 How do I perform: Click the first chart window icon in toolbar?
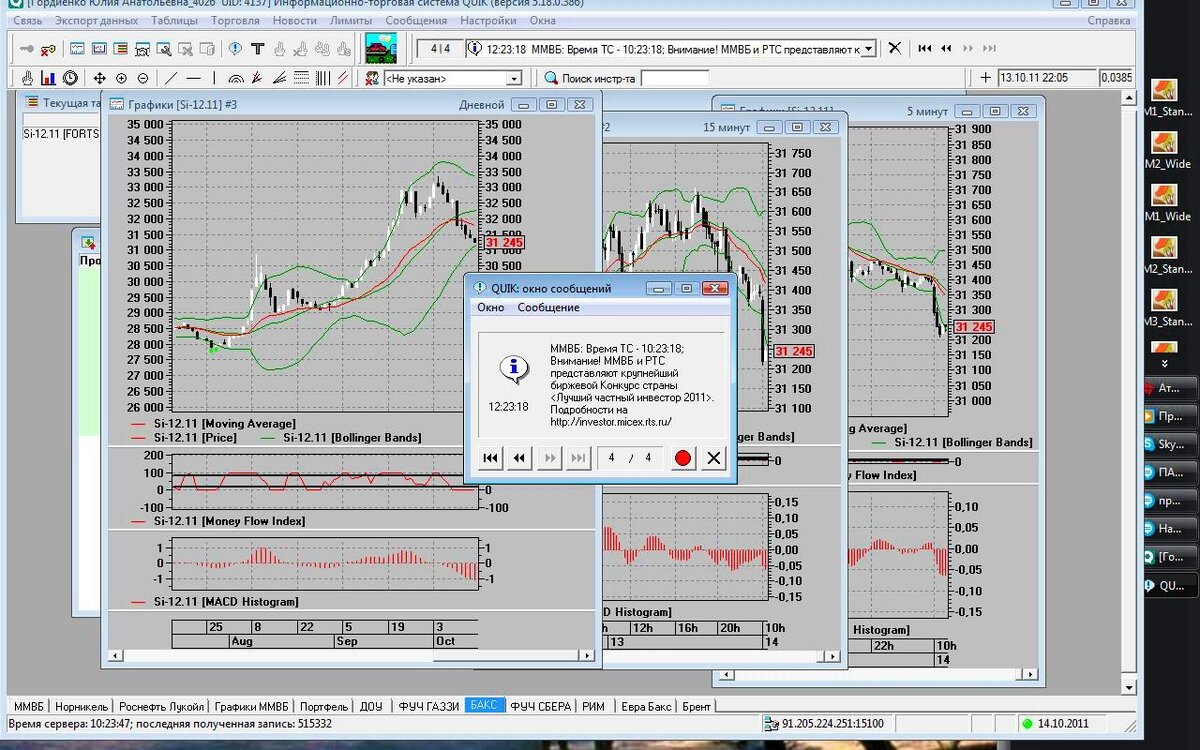77,48
